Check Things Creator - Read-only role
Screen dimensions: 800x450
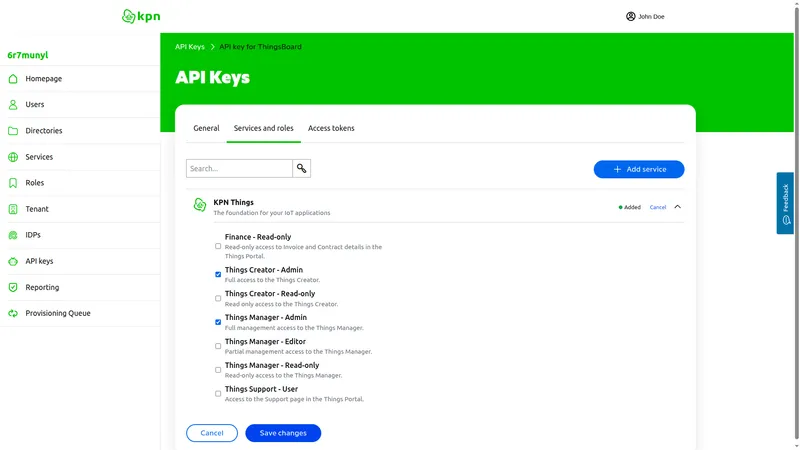click(x=218, y=298)
